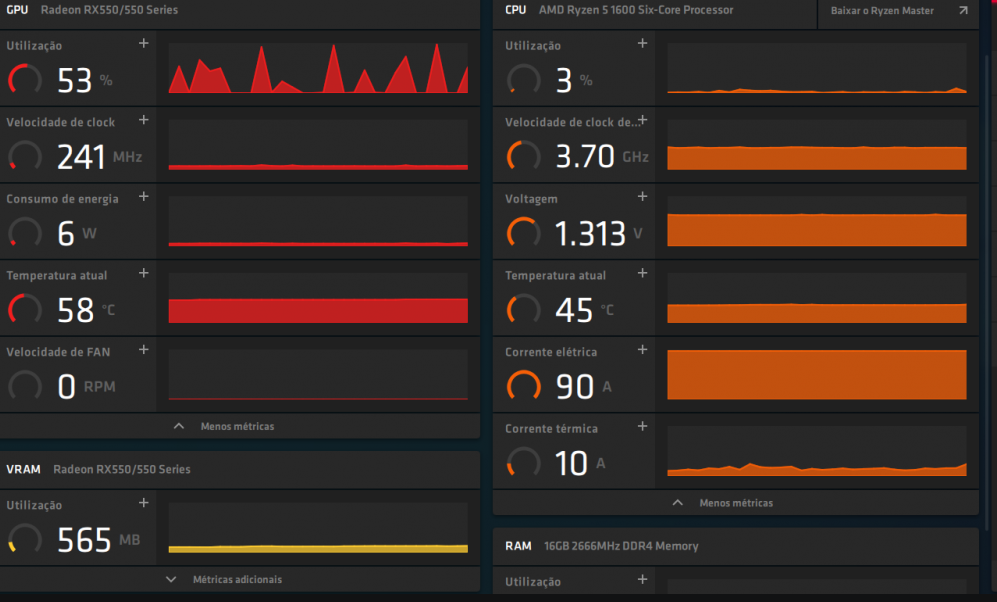This screenshot has height=602, width=997.
Task: Click the external-link arrow next to Ryzen Master
Action: click(963, 10)
